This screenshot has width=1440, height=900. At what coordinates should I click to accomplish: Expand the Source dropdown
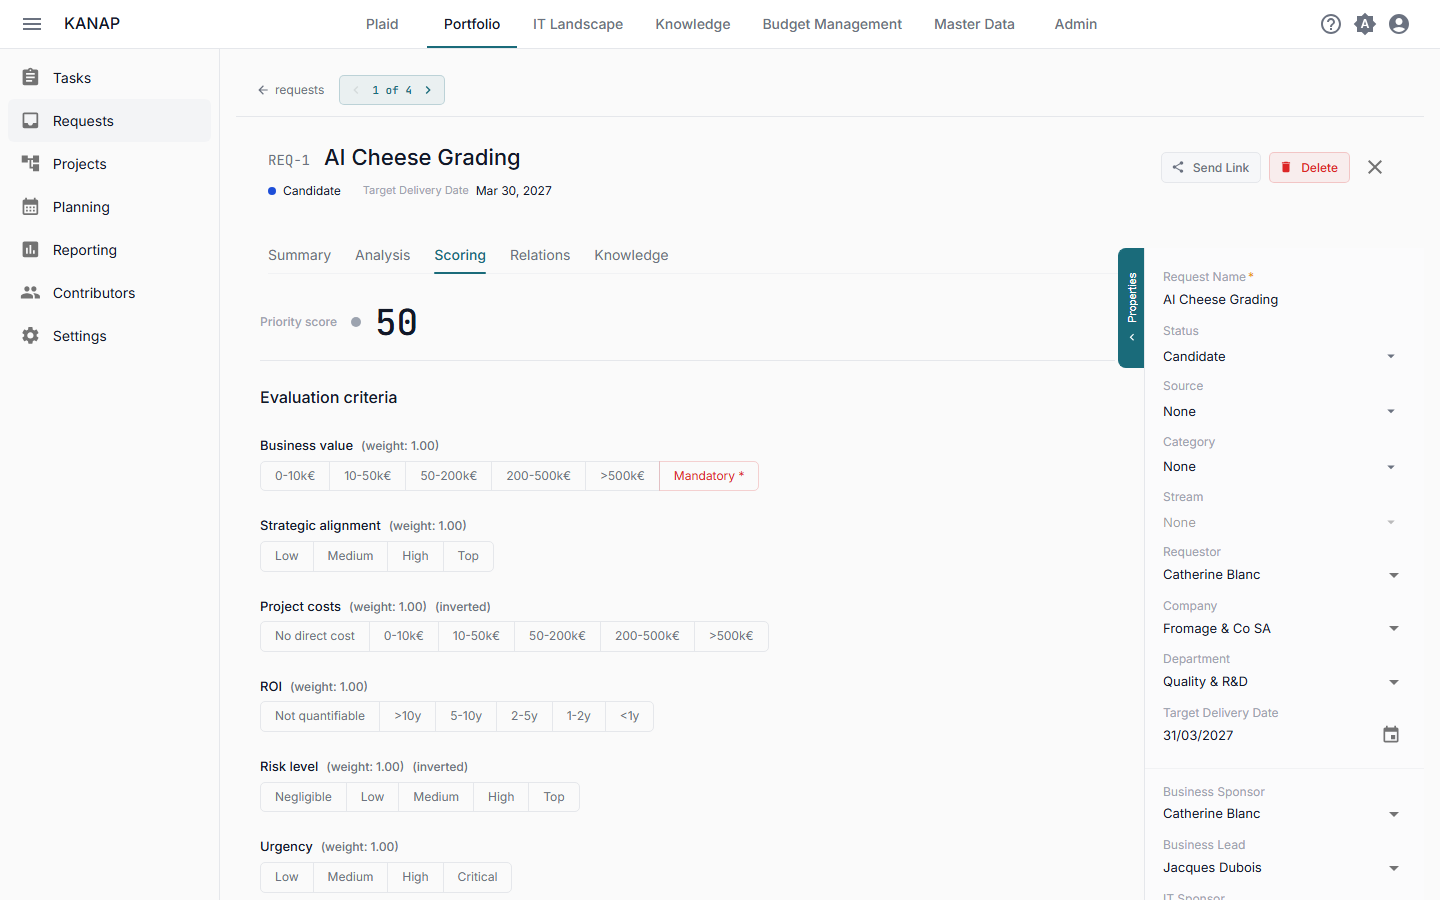pos(1280,412)
